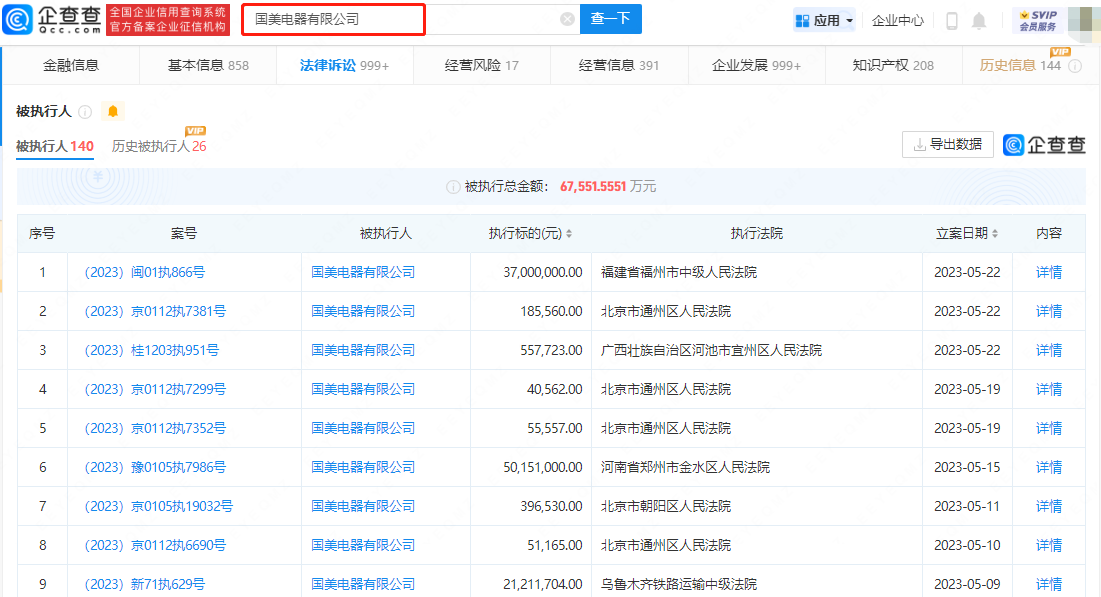The height and width of the screenshot is (597, 1101).
Task: Open 详情 for row 5 (京0112执7352号)
Action: (x=1049, y=428)
